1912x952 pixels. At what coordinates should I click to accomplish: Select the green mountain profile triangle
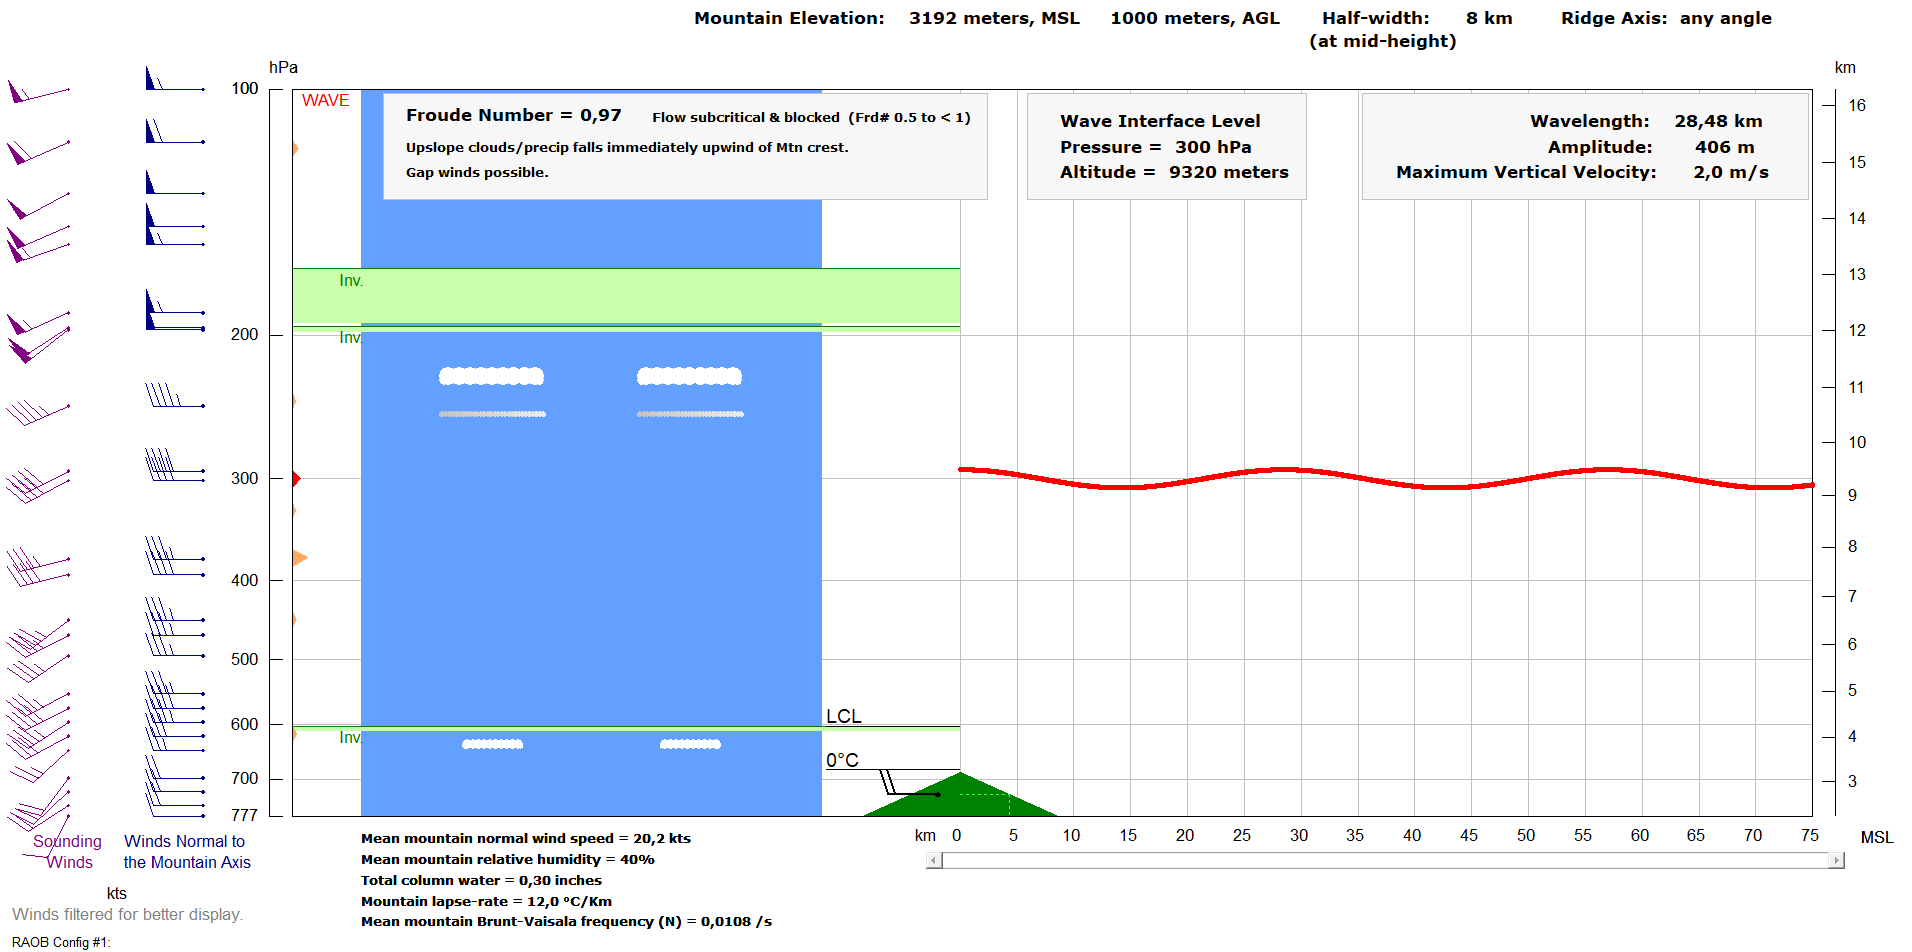960,798
